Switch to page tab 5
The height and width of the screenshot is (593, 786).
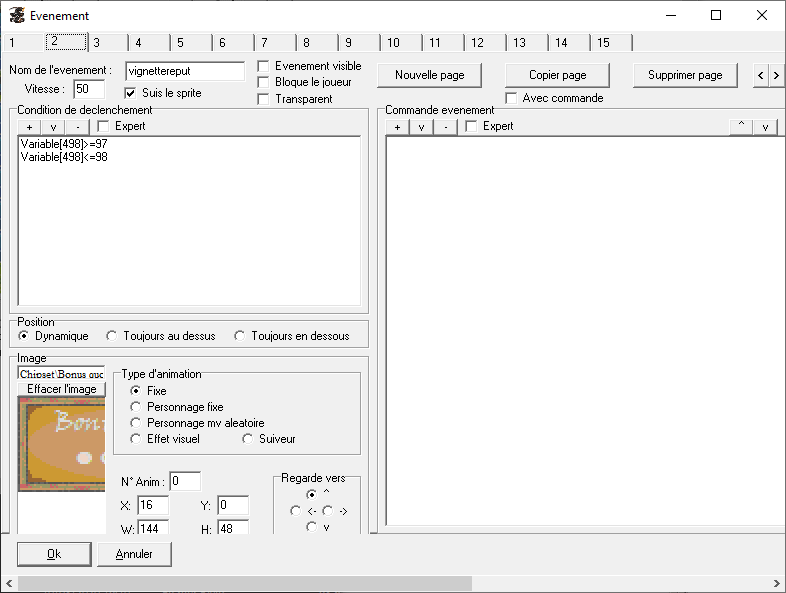point(181,43)
